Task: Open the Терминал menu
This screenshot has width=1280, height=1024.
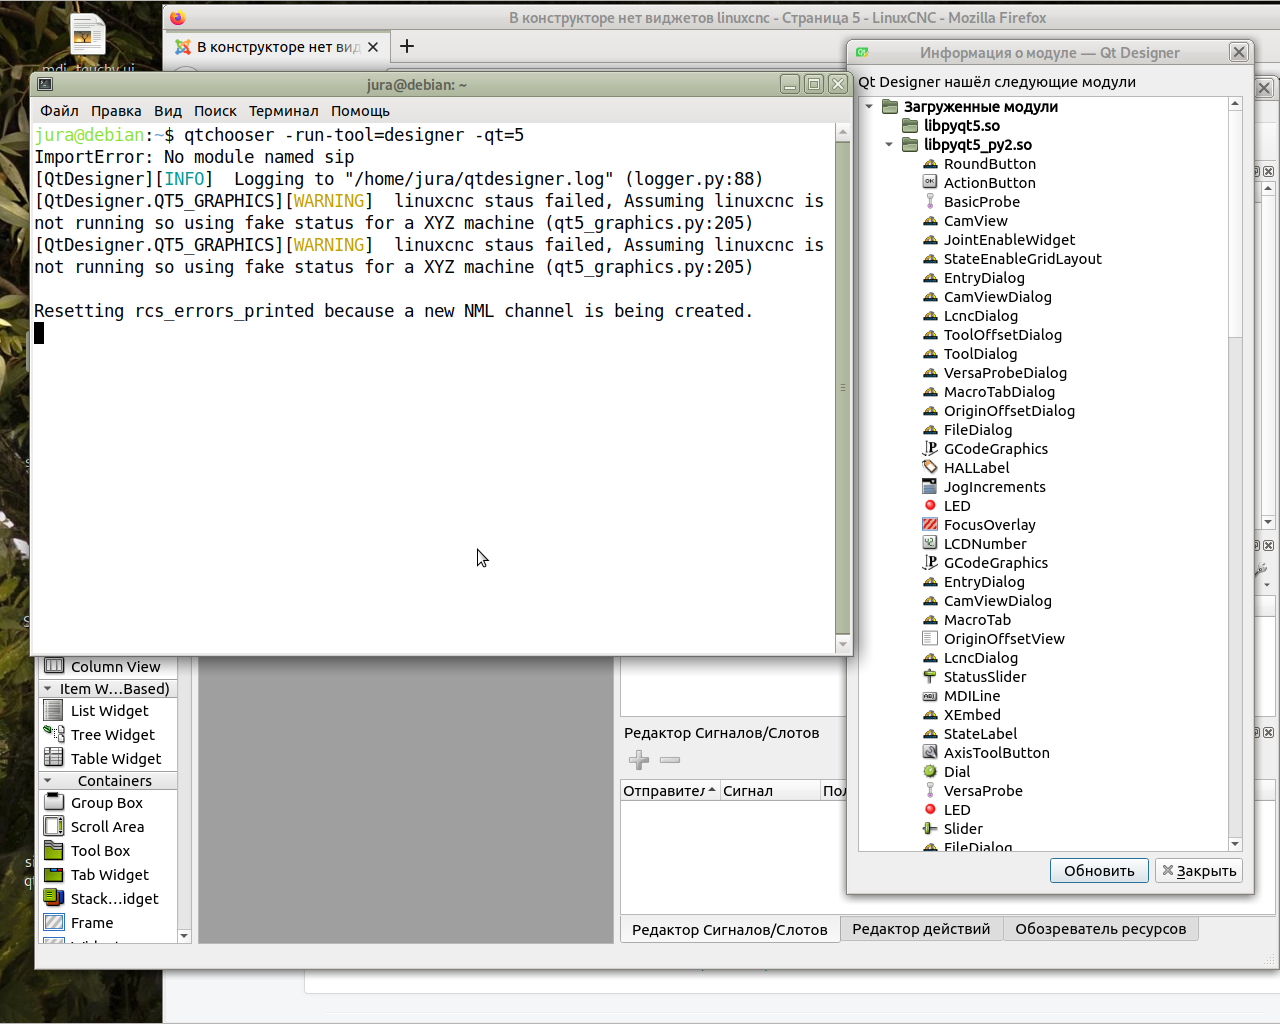Action: pyautogui.click(x=284, y=111)
